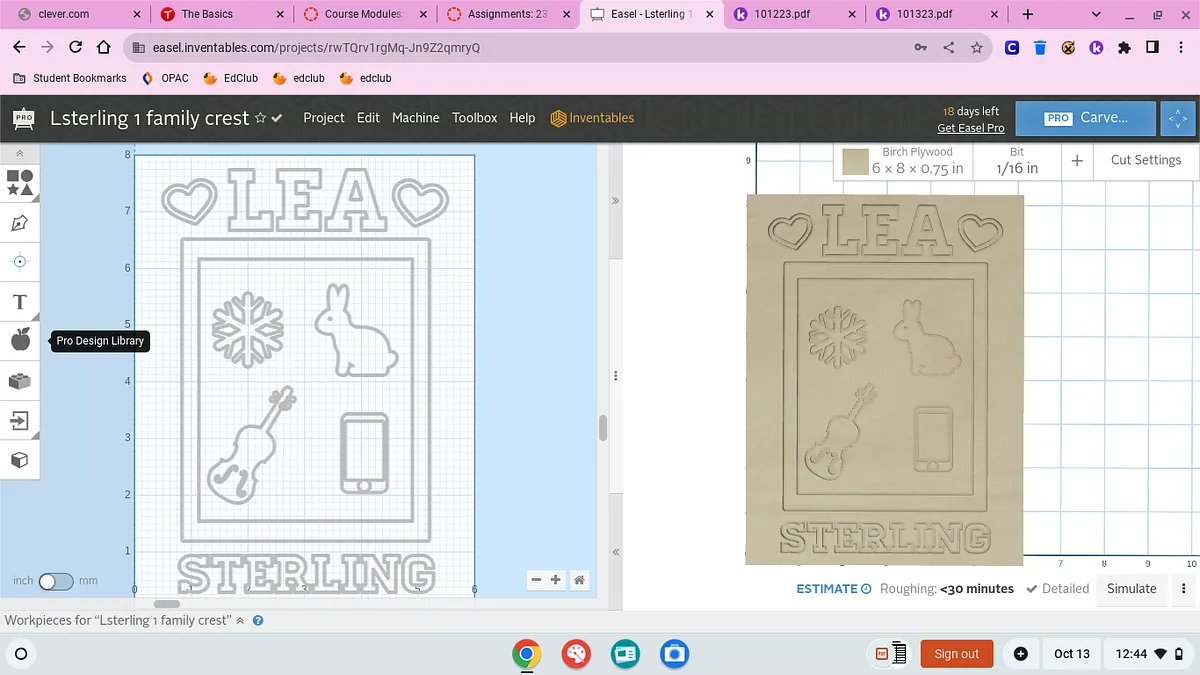Expand the Workpieces panel chevron
Viewport: 1200px width, 675px height.
(240, 621)
